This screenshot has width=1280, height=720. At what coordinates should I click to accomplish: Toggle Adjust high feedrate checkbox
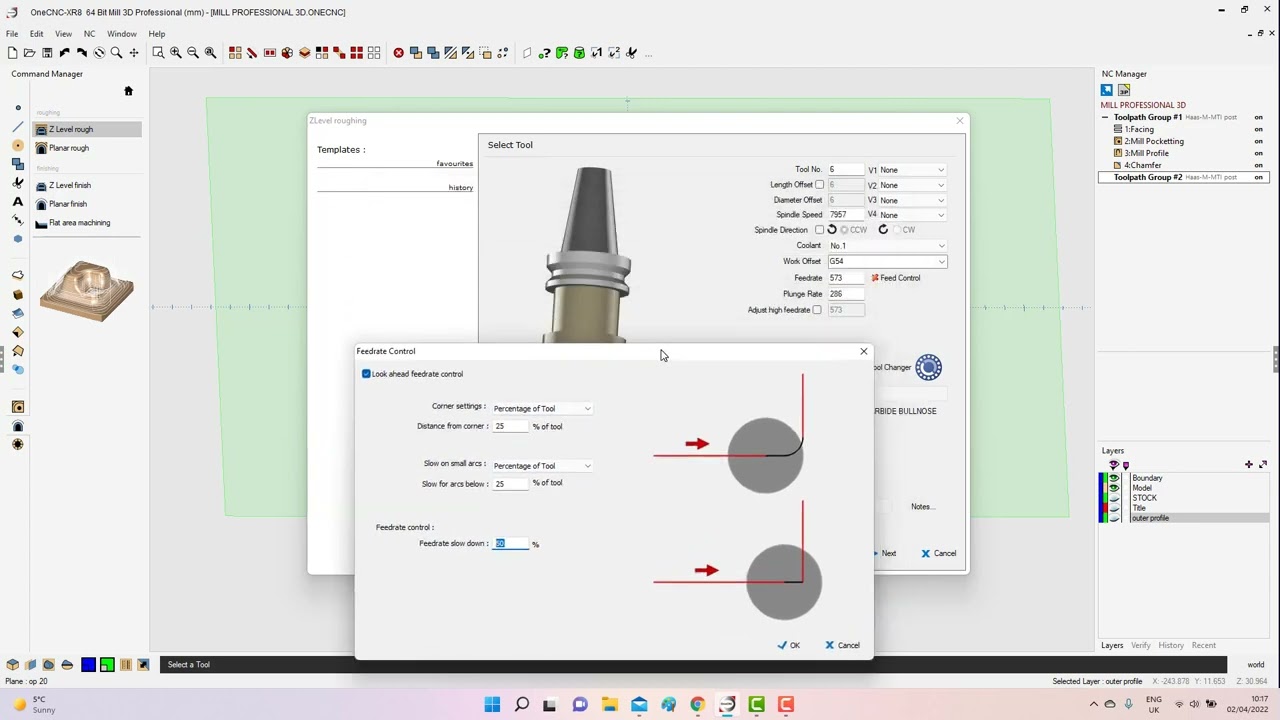(817, 310)
